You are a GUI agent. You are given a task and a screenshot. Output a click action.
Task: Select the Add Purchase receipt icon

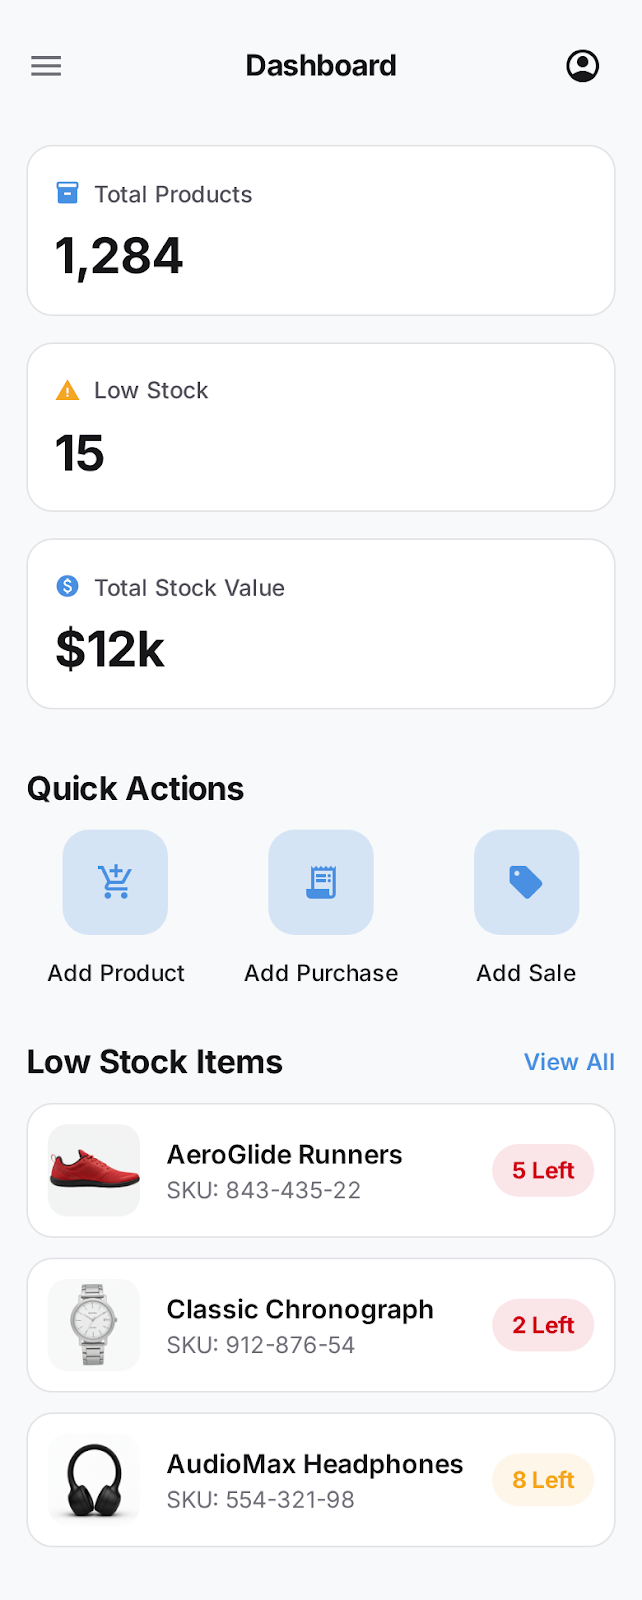[x=321, y=882]
